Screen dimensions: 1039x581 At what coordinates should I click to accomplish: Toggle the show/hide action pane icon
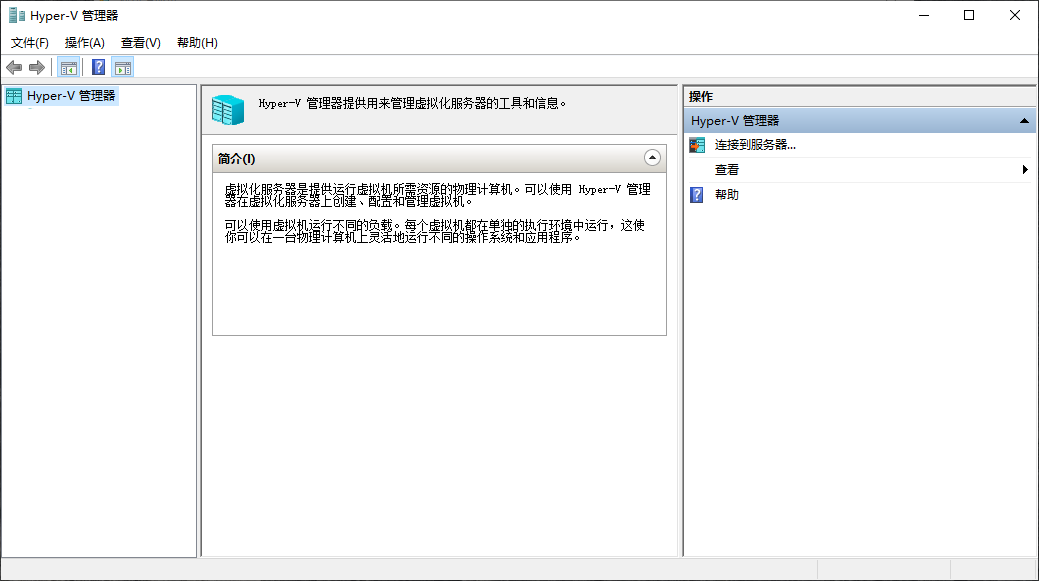tap(123, 68)
